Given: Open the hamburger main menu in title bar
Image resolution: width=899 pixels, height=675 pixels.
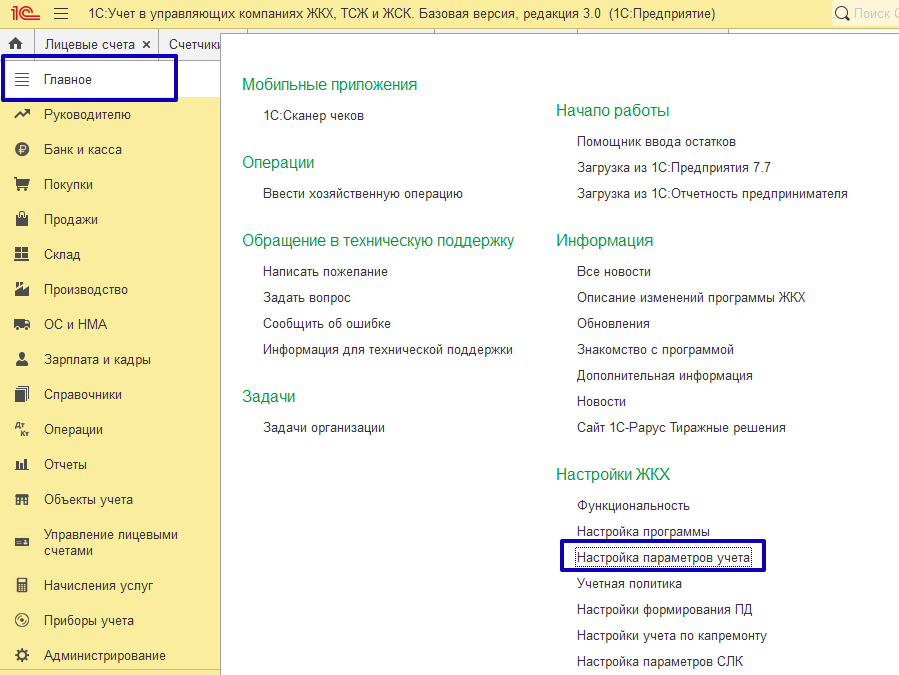Looking at the screenshot, I should 61,15.
